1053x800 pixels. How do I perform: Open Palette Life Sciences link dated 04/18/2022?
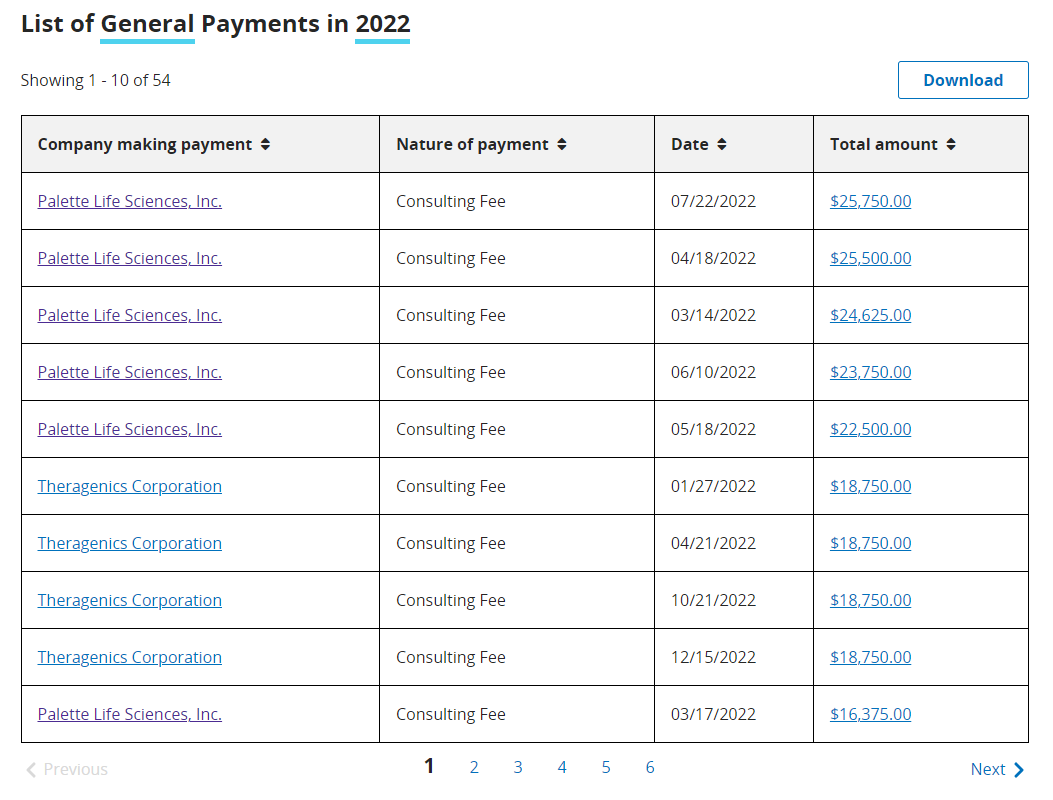point(130,258)
